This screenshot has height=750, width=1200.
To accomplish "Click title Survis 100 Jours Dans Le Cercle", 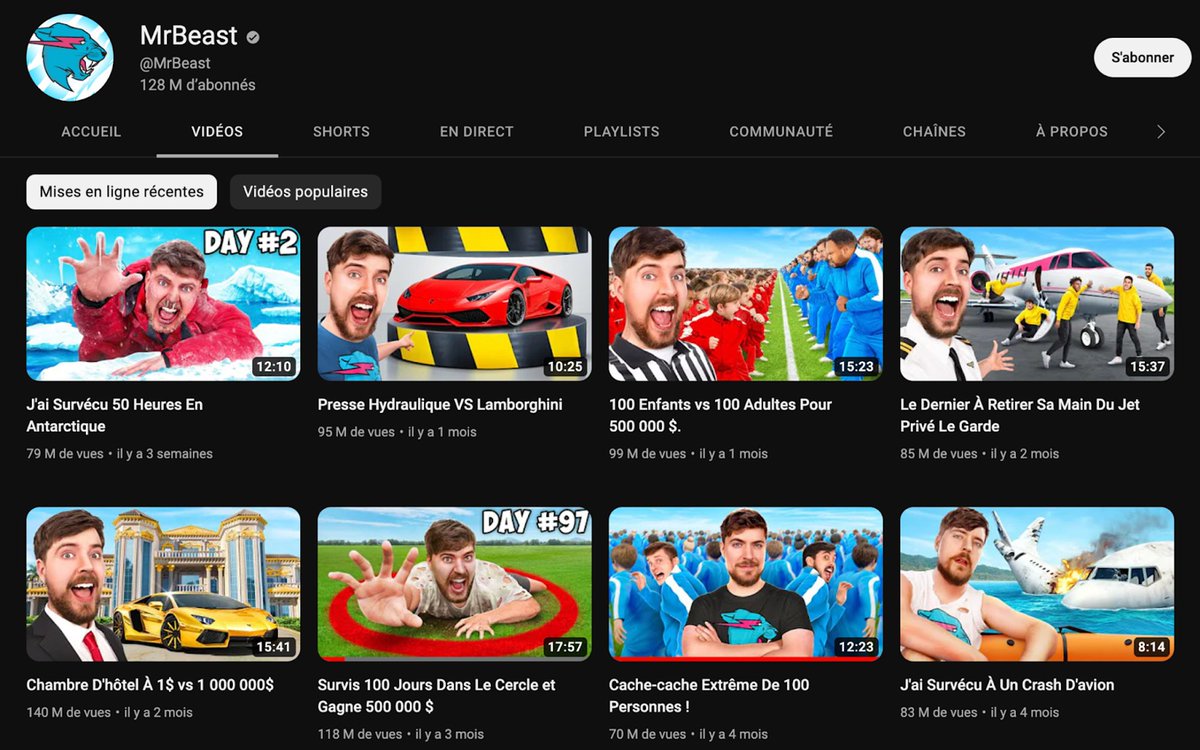I will (x=437, y=695).
